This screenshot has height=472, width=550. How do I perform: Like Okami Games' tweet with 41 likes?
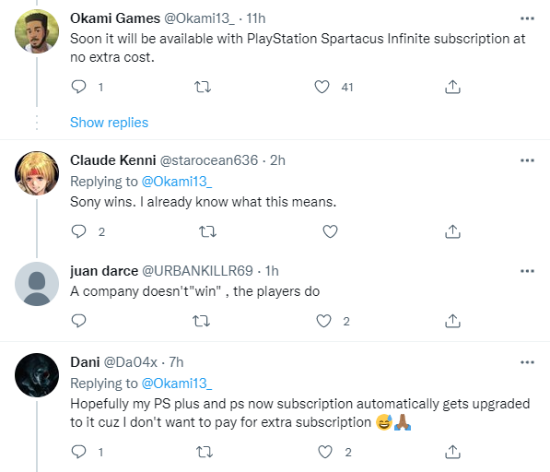click(x=322, y=87)
